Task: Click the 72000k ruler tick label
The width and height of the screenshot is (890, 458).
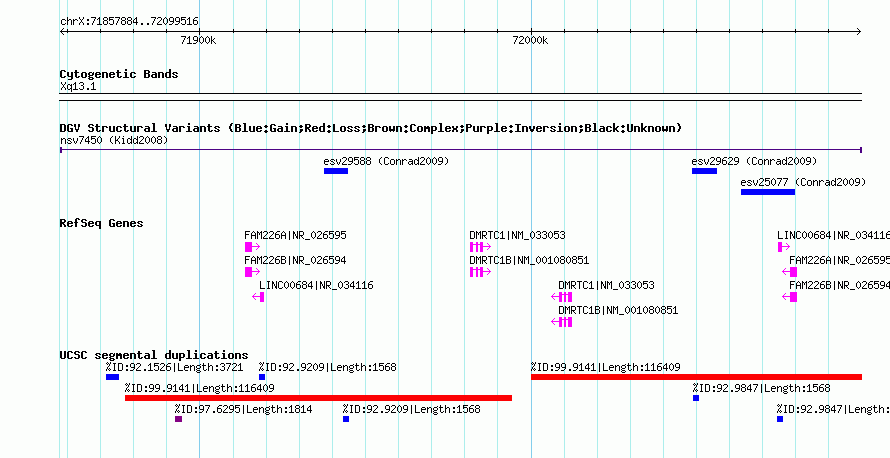Action: (x=530, y=40)
